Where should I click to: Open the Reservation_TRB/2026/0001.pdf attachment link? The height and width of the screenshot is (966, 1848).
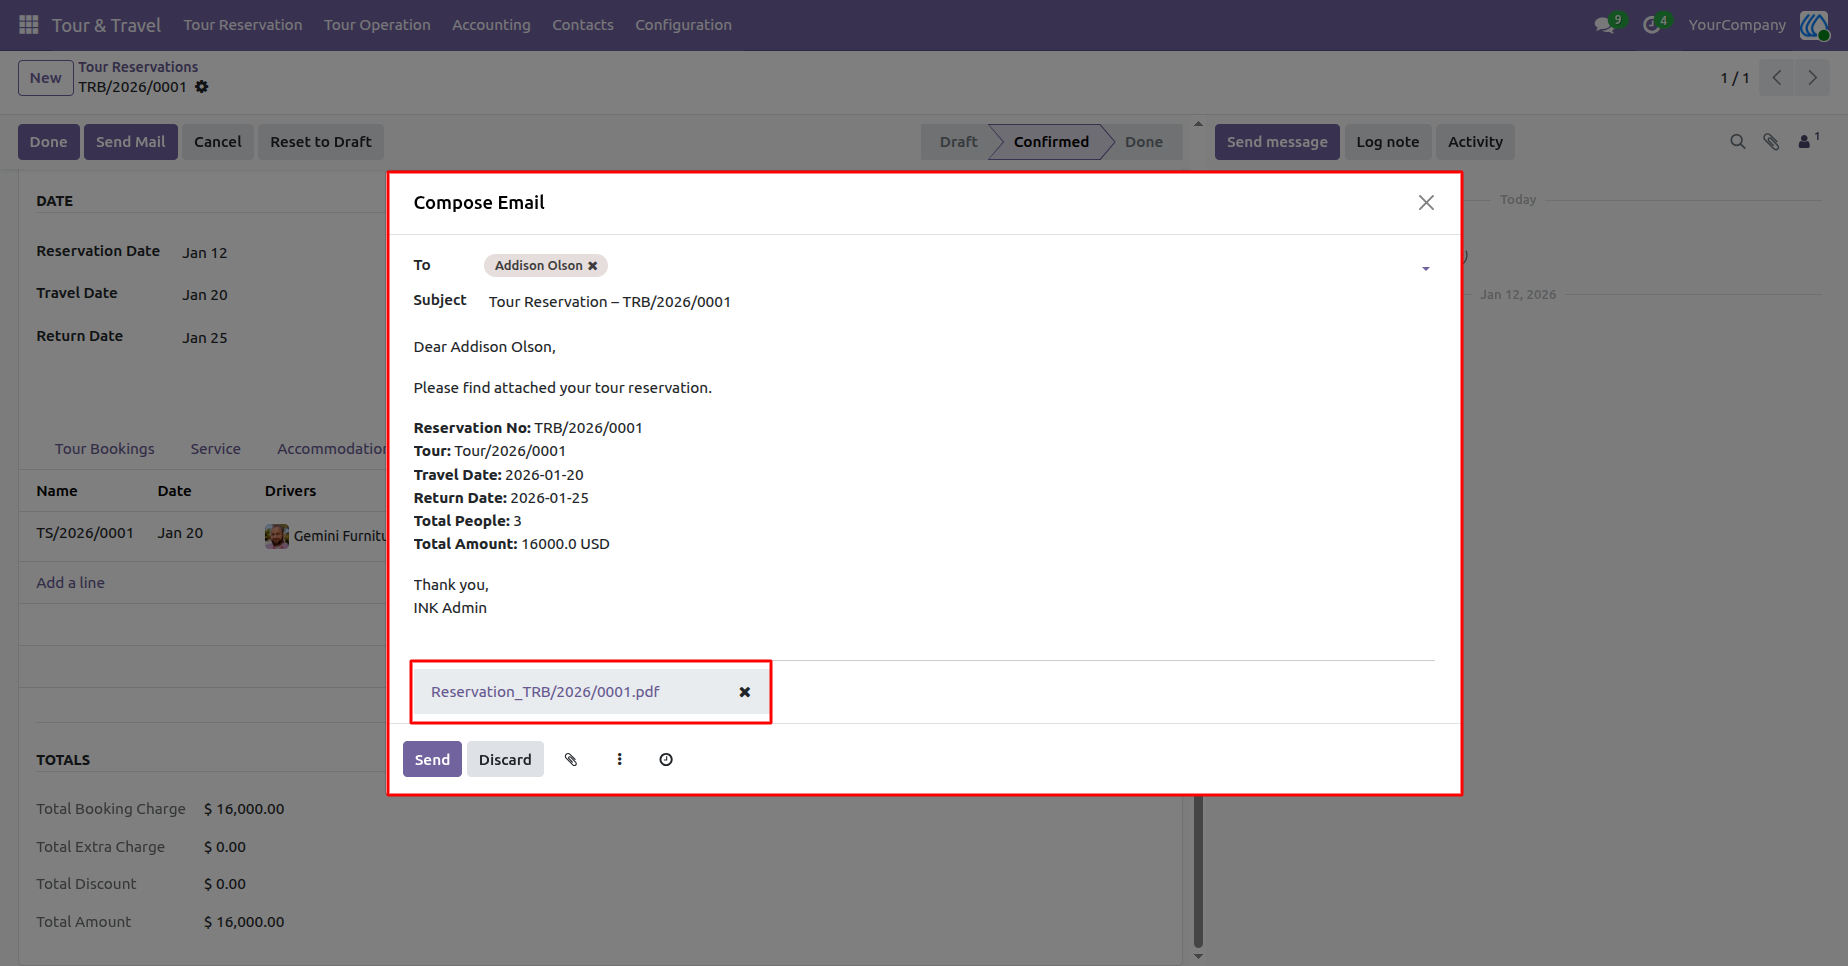[x=545, y=692]
